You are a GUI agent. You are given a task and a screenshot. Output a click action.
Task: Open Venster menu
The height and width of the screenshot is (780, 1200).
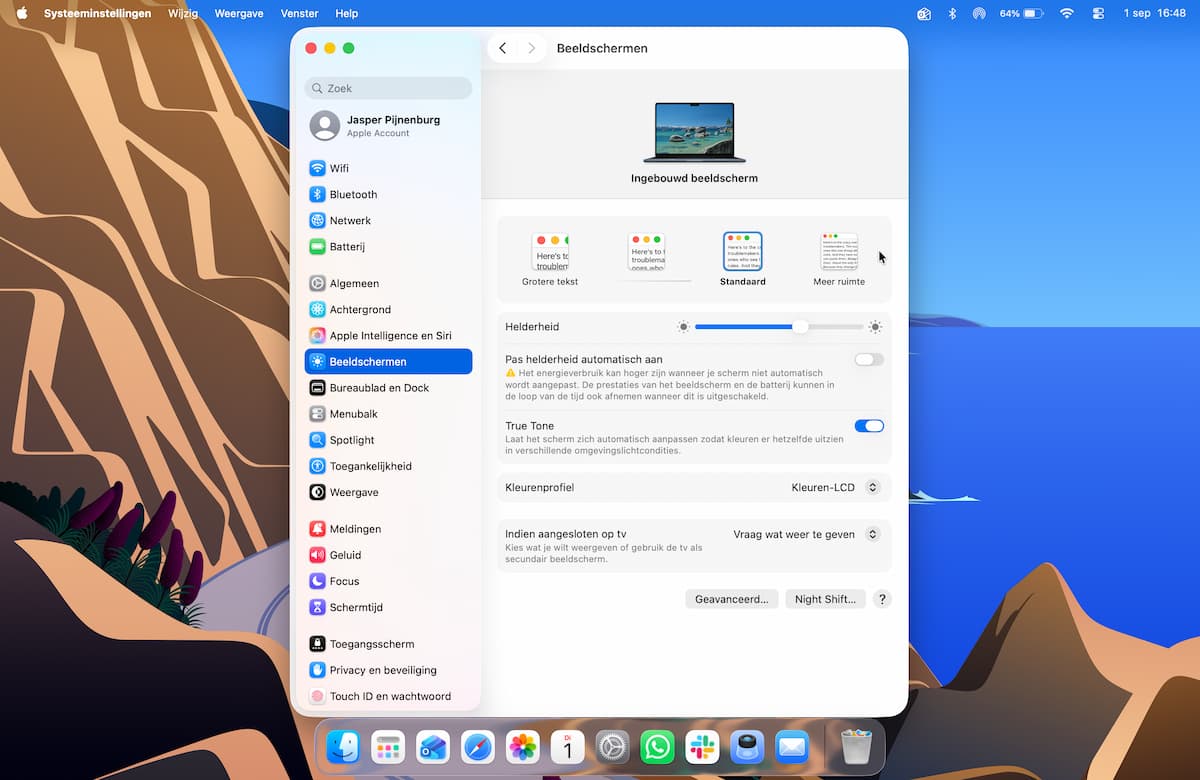[x=300, y=13]
